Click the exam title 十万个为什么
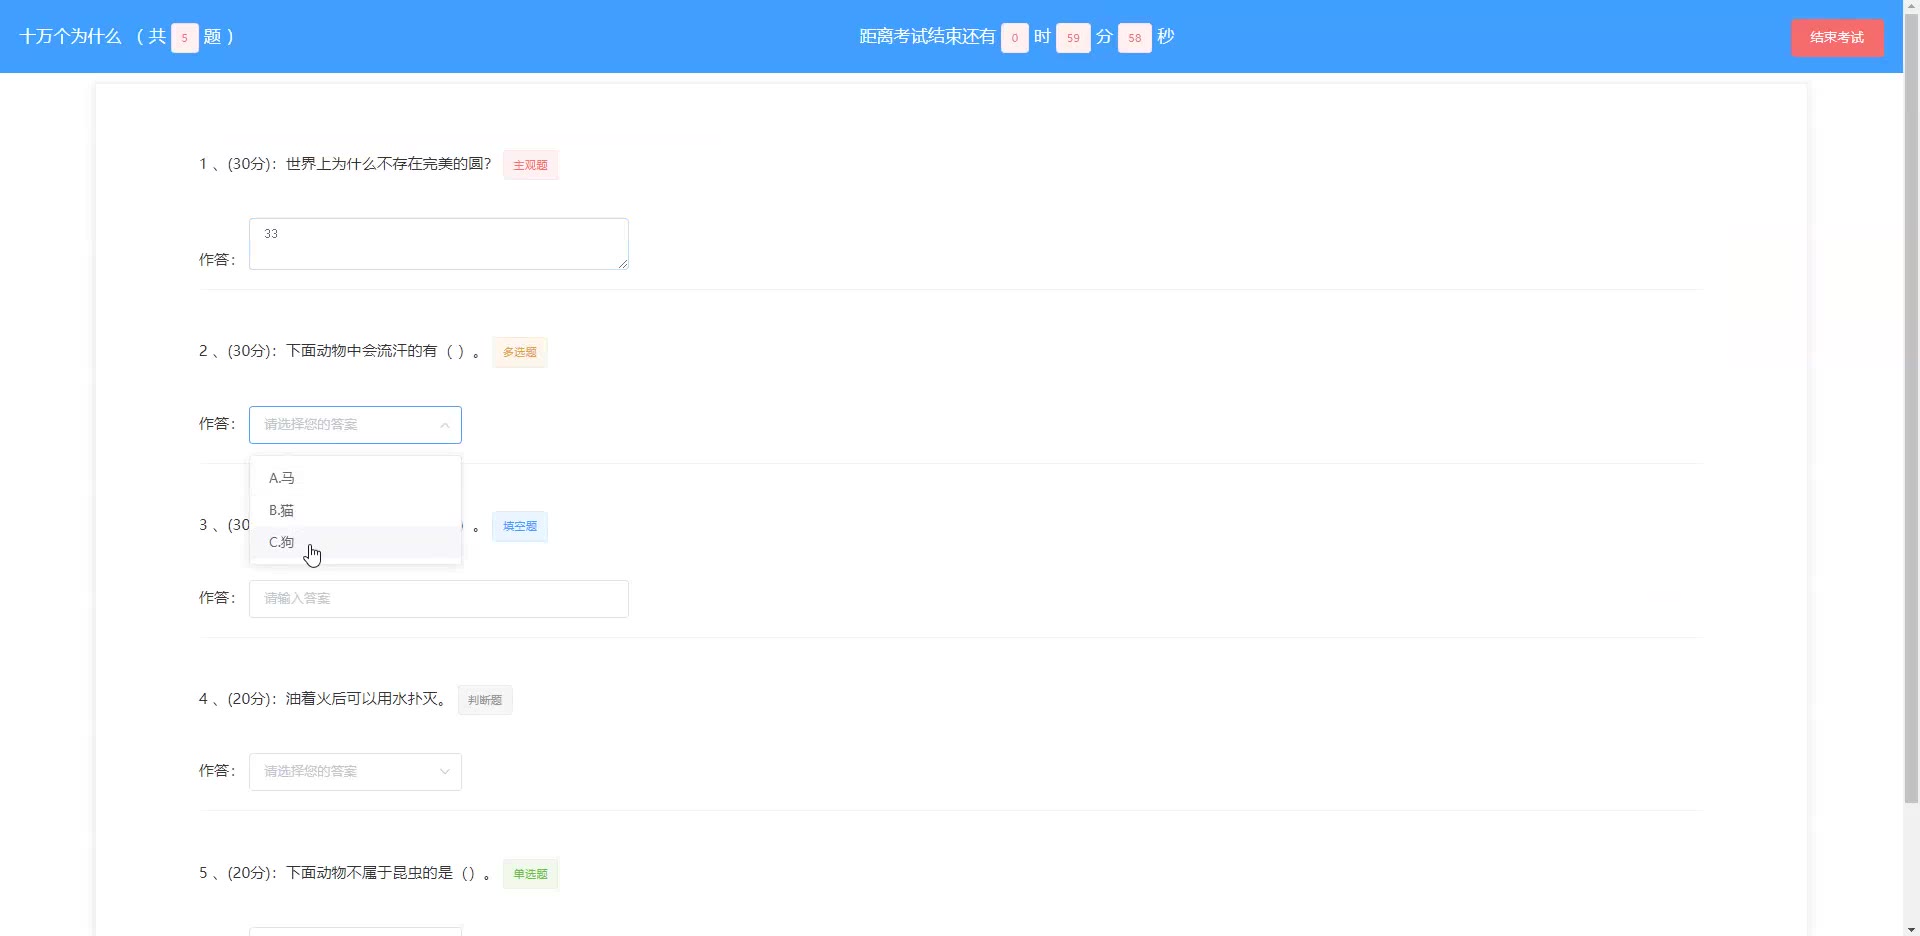The height and width of the screenshot is (936, 1920). click(70, 37)
